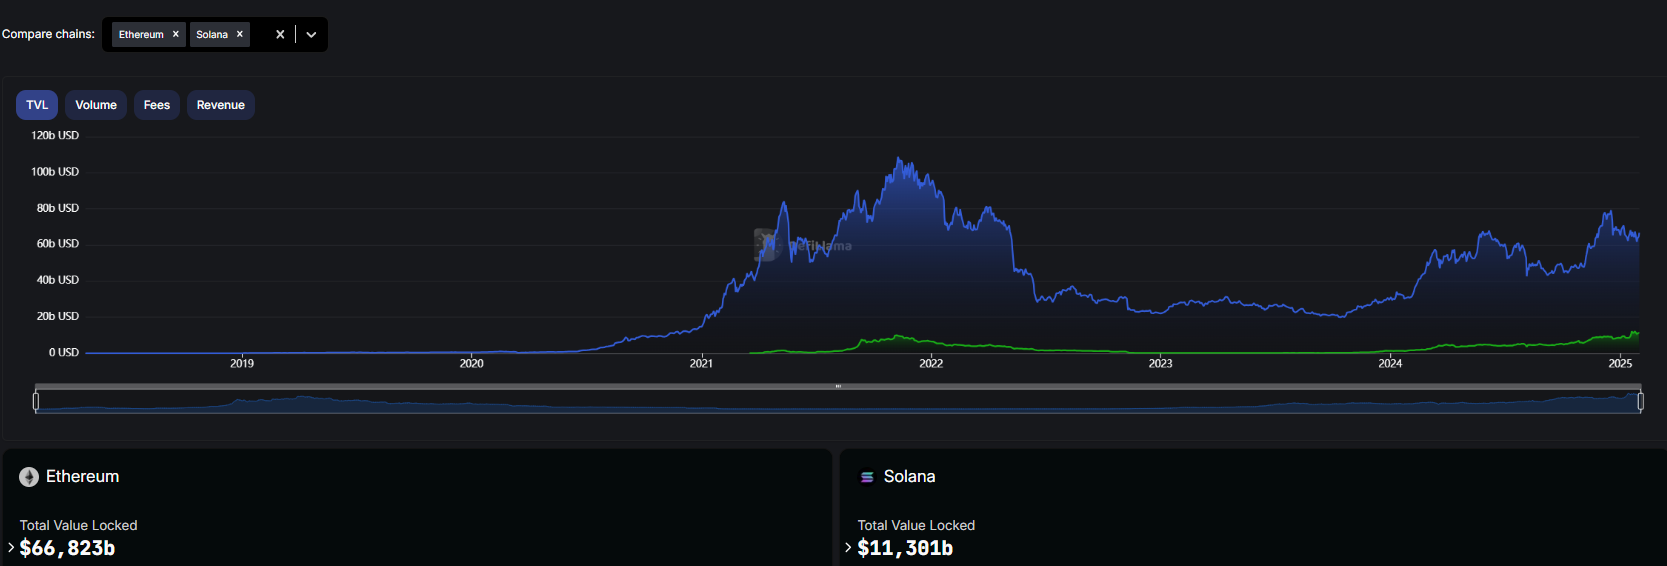Click the Solana card heading

909,477
